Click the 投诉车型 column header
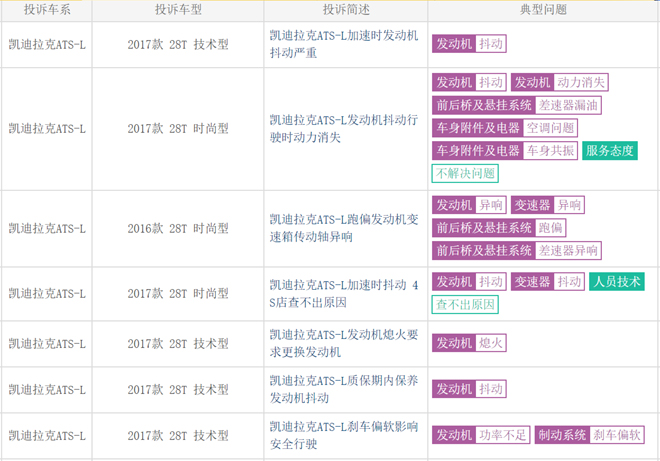 point(178,9)
